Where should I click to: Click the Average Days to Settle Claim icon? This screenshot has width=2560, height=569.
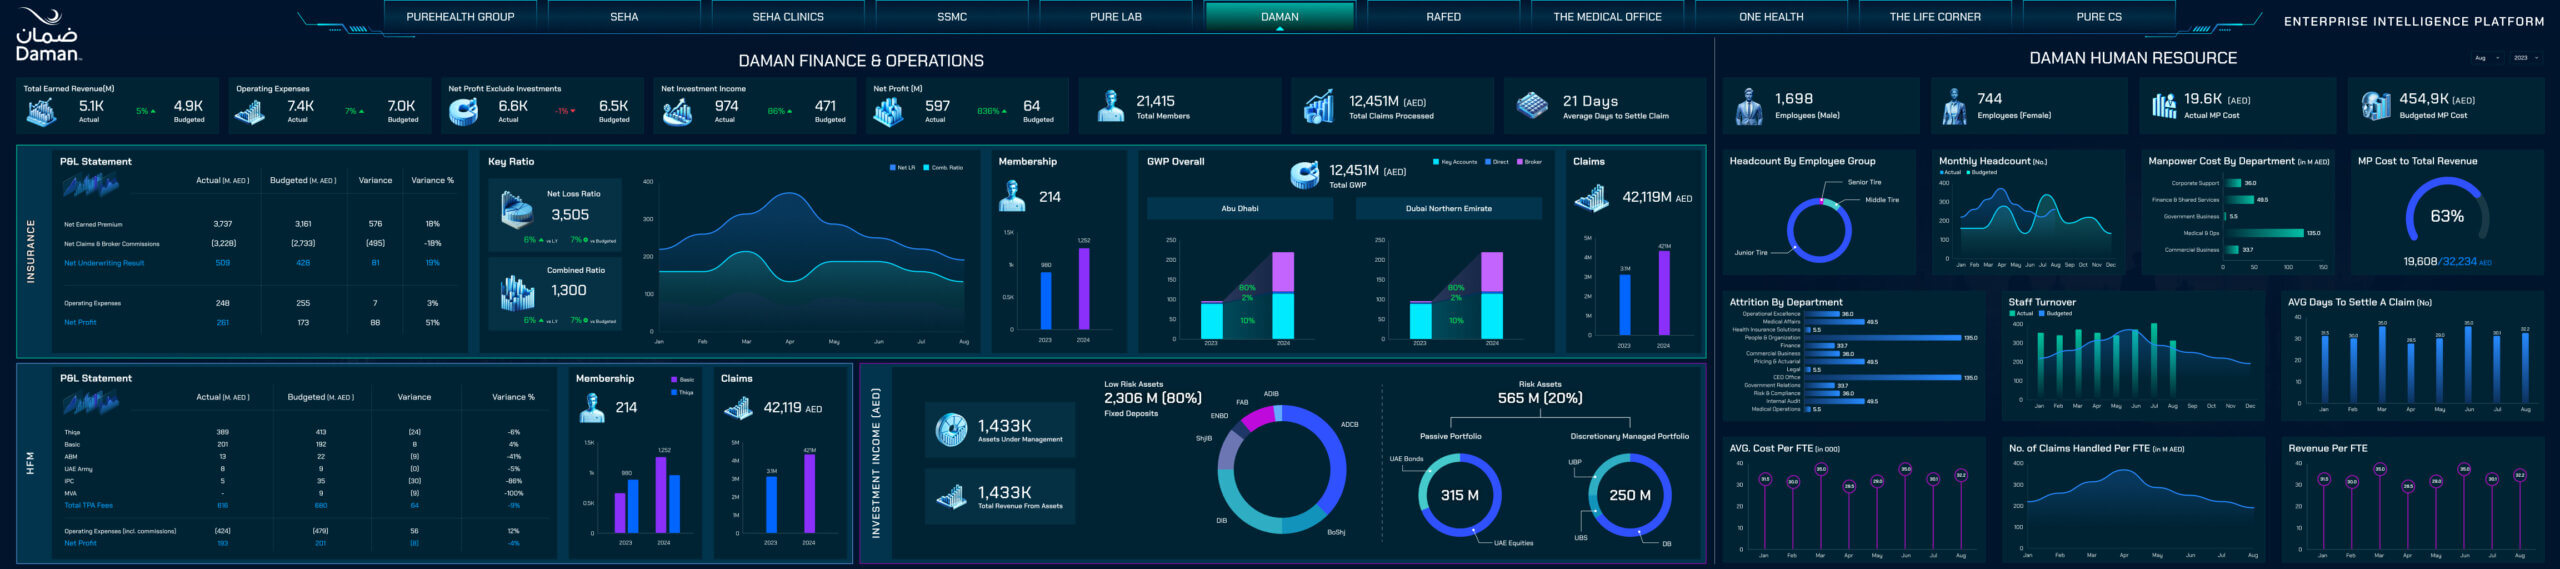[1532, 106]
